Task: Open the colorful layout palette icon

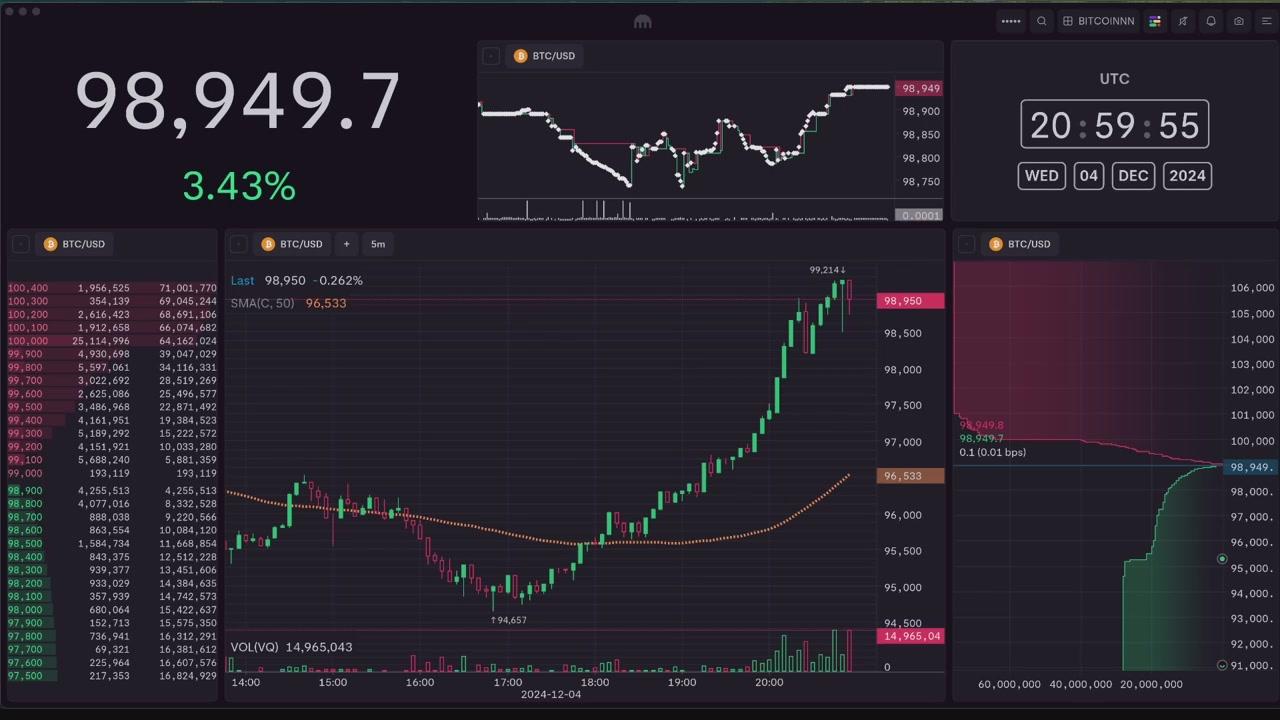Action: click(1155, 21)
